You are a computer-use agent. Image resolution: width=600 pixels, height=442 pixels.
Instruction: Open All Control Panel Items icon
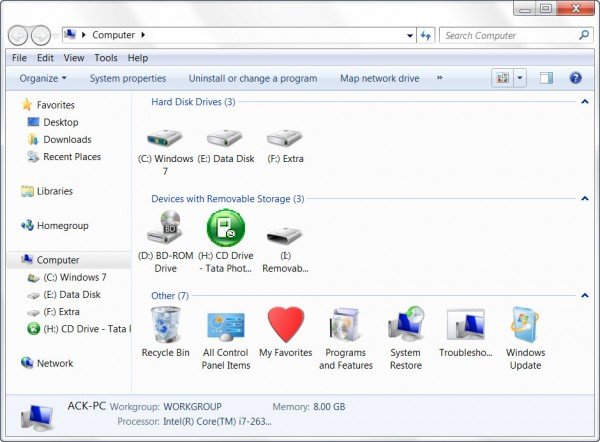(x=225, y=326)
